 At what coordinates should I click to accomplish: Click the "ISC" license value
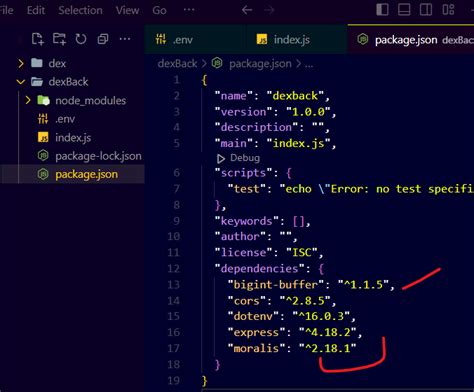302,252
